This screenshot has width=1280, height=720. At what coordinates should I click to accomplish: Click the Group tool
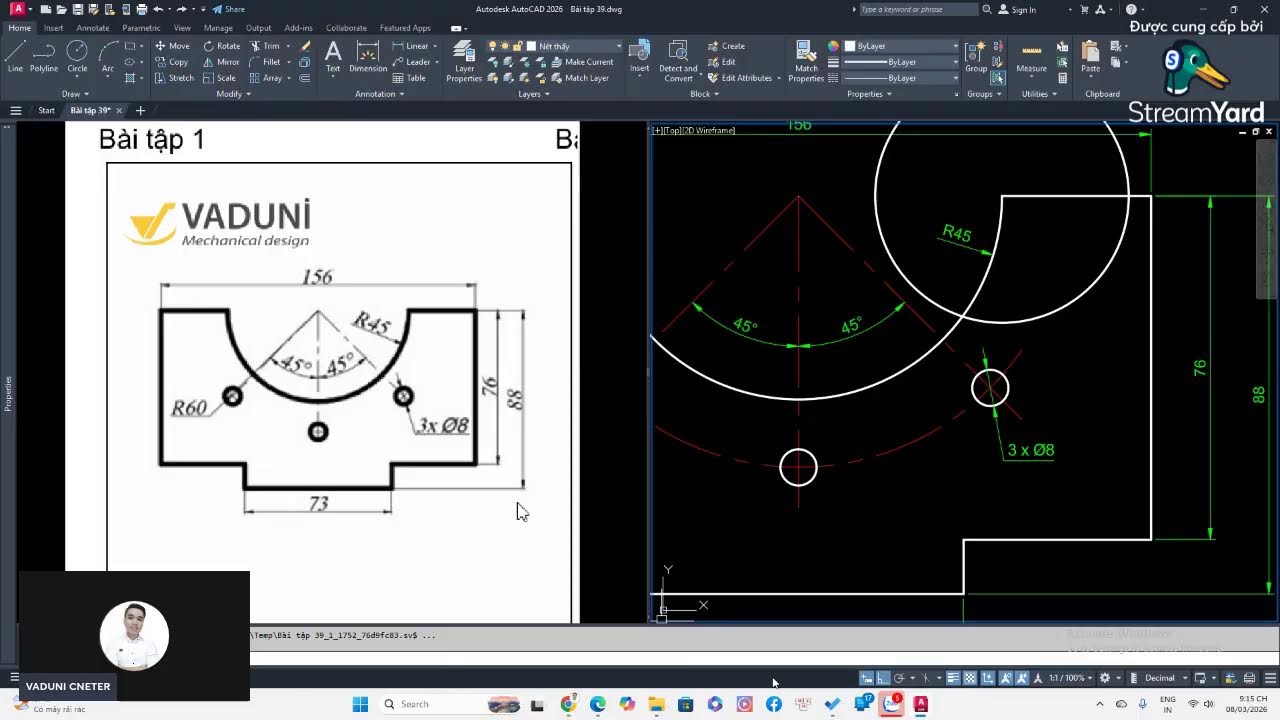click(976, 57)
